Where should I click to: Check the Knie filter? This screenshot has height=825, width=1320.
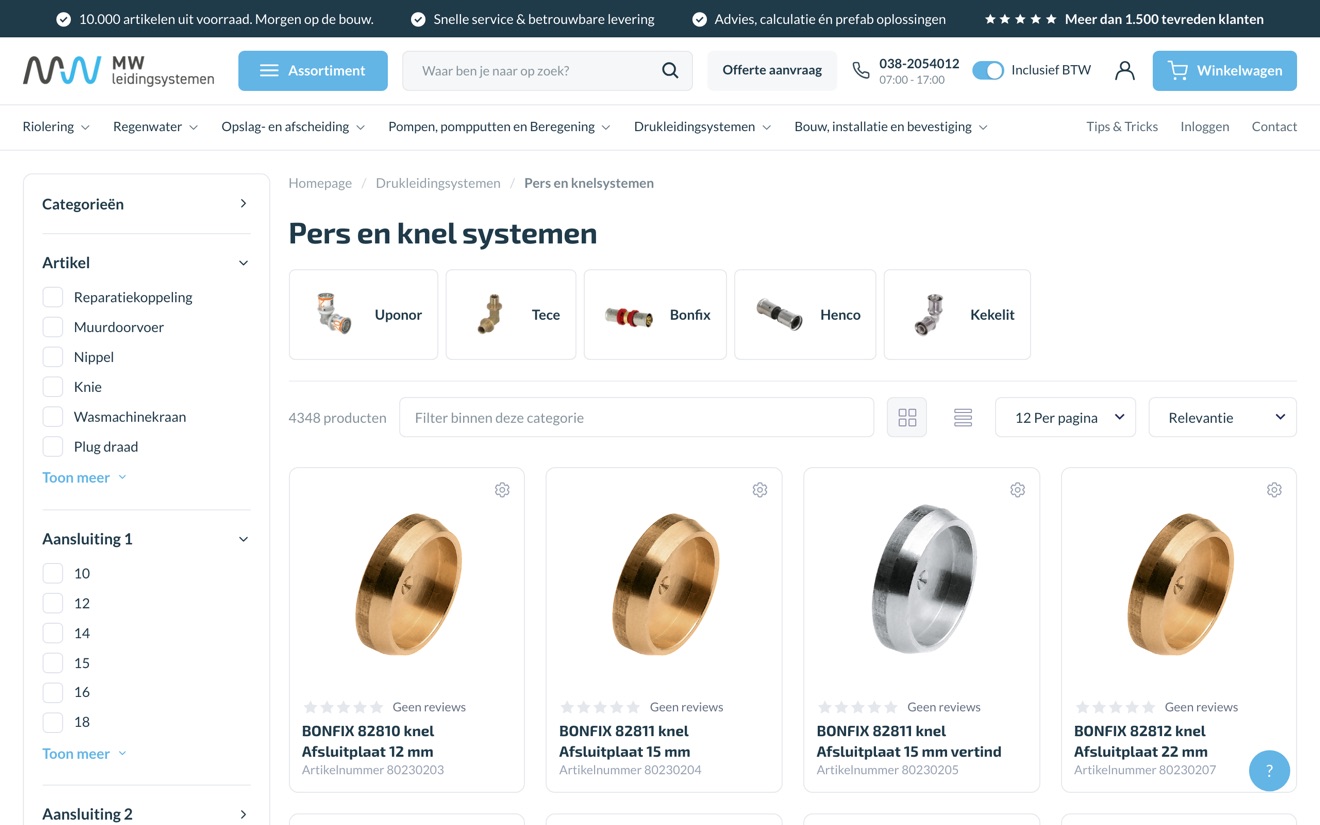point(53,387)
